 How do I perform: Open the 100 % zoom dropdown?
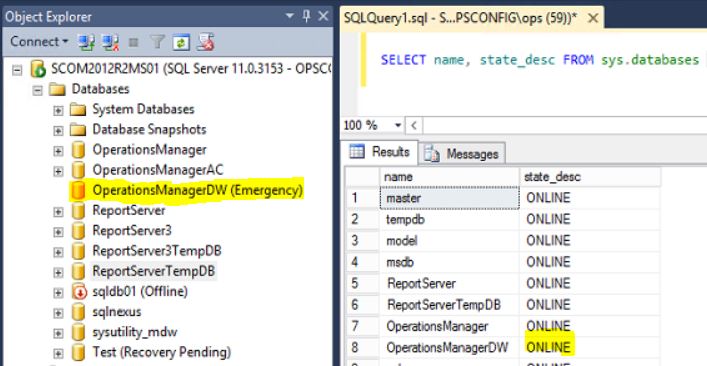pos(398,125)
